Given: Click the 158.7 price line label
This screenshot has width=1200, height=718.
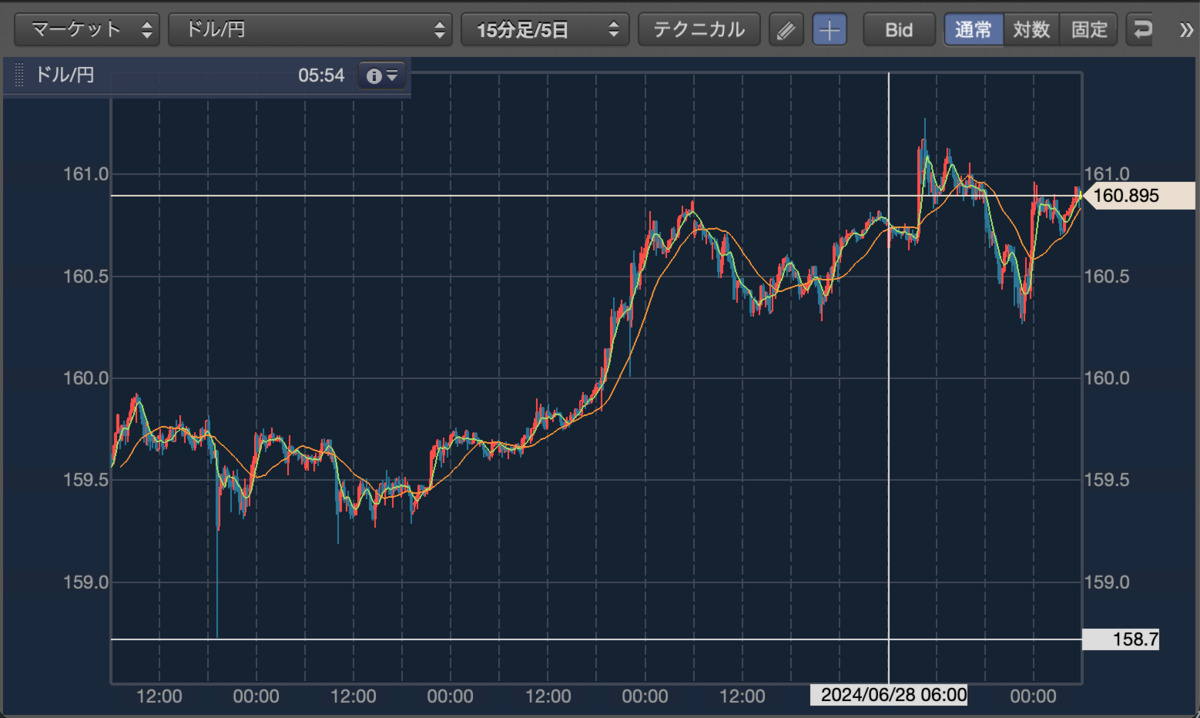Looking at the screenshot, I should (1121, 639).
